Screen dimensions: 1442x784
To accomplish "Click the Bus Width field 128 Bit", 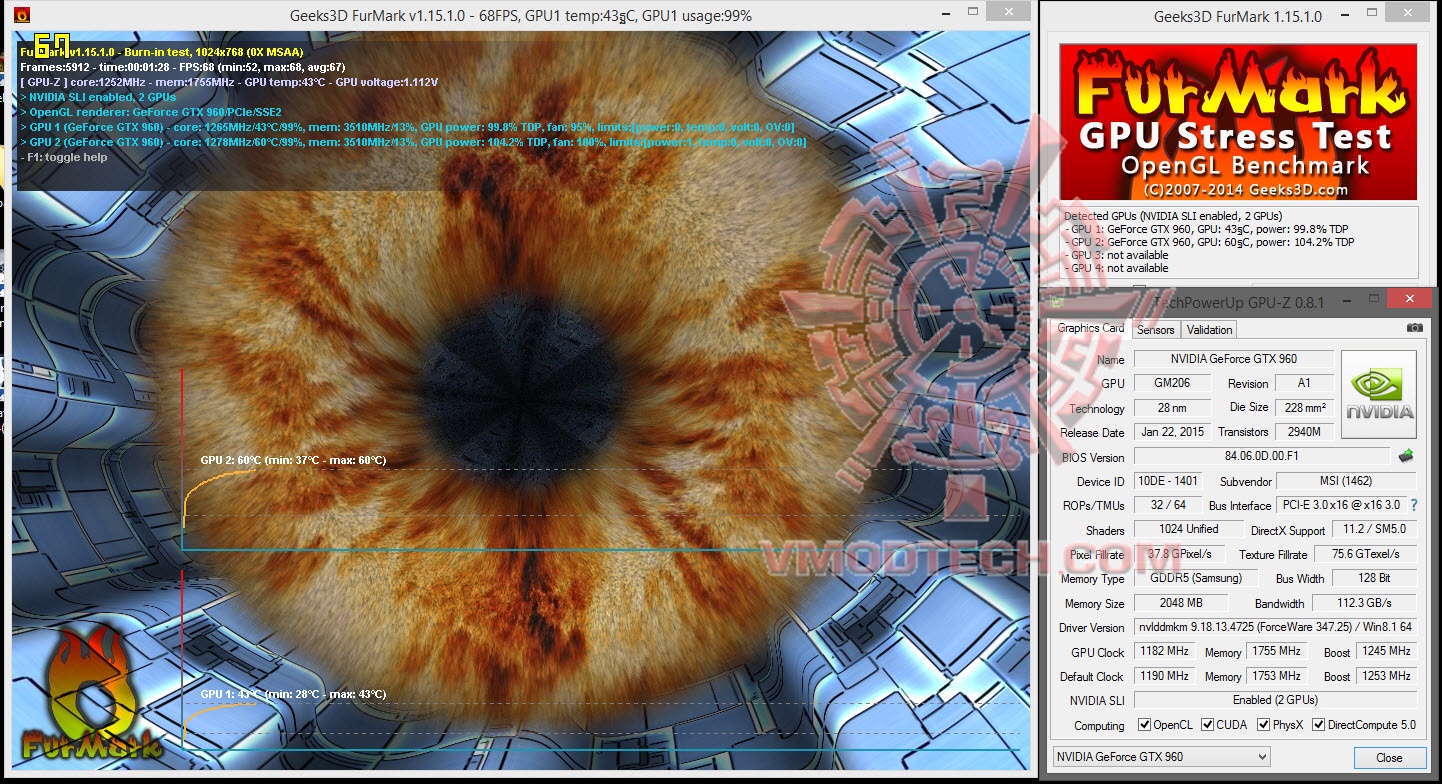I will pos(1374,578).
